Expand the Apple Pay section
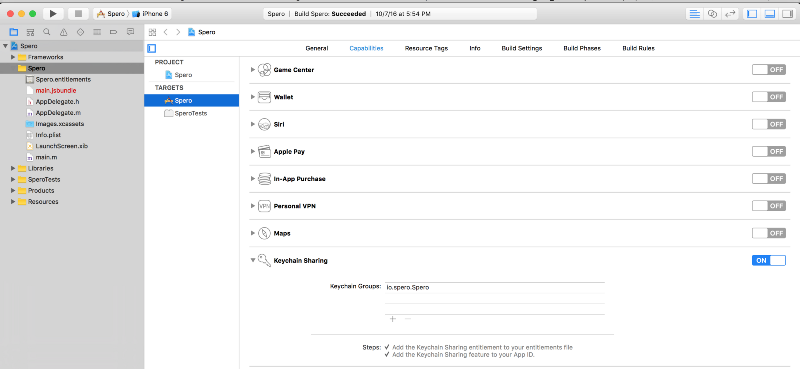800x369 pixels. (x=253, y=152)
